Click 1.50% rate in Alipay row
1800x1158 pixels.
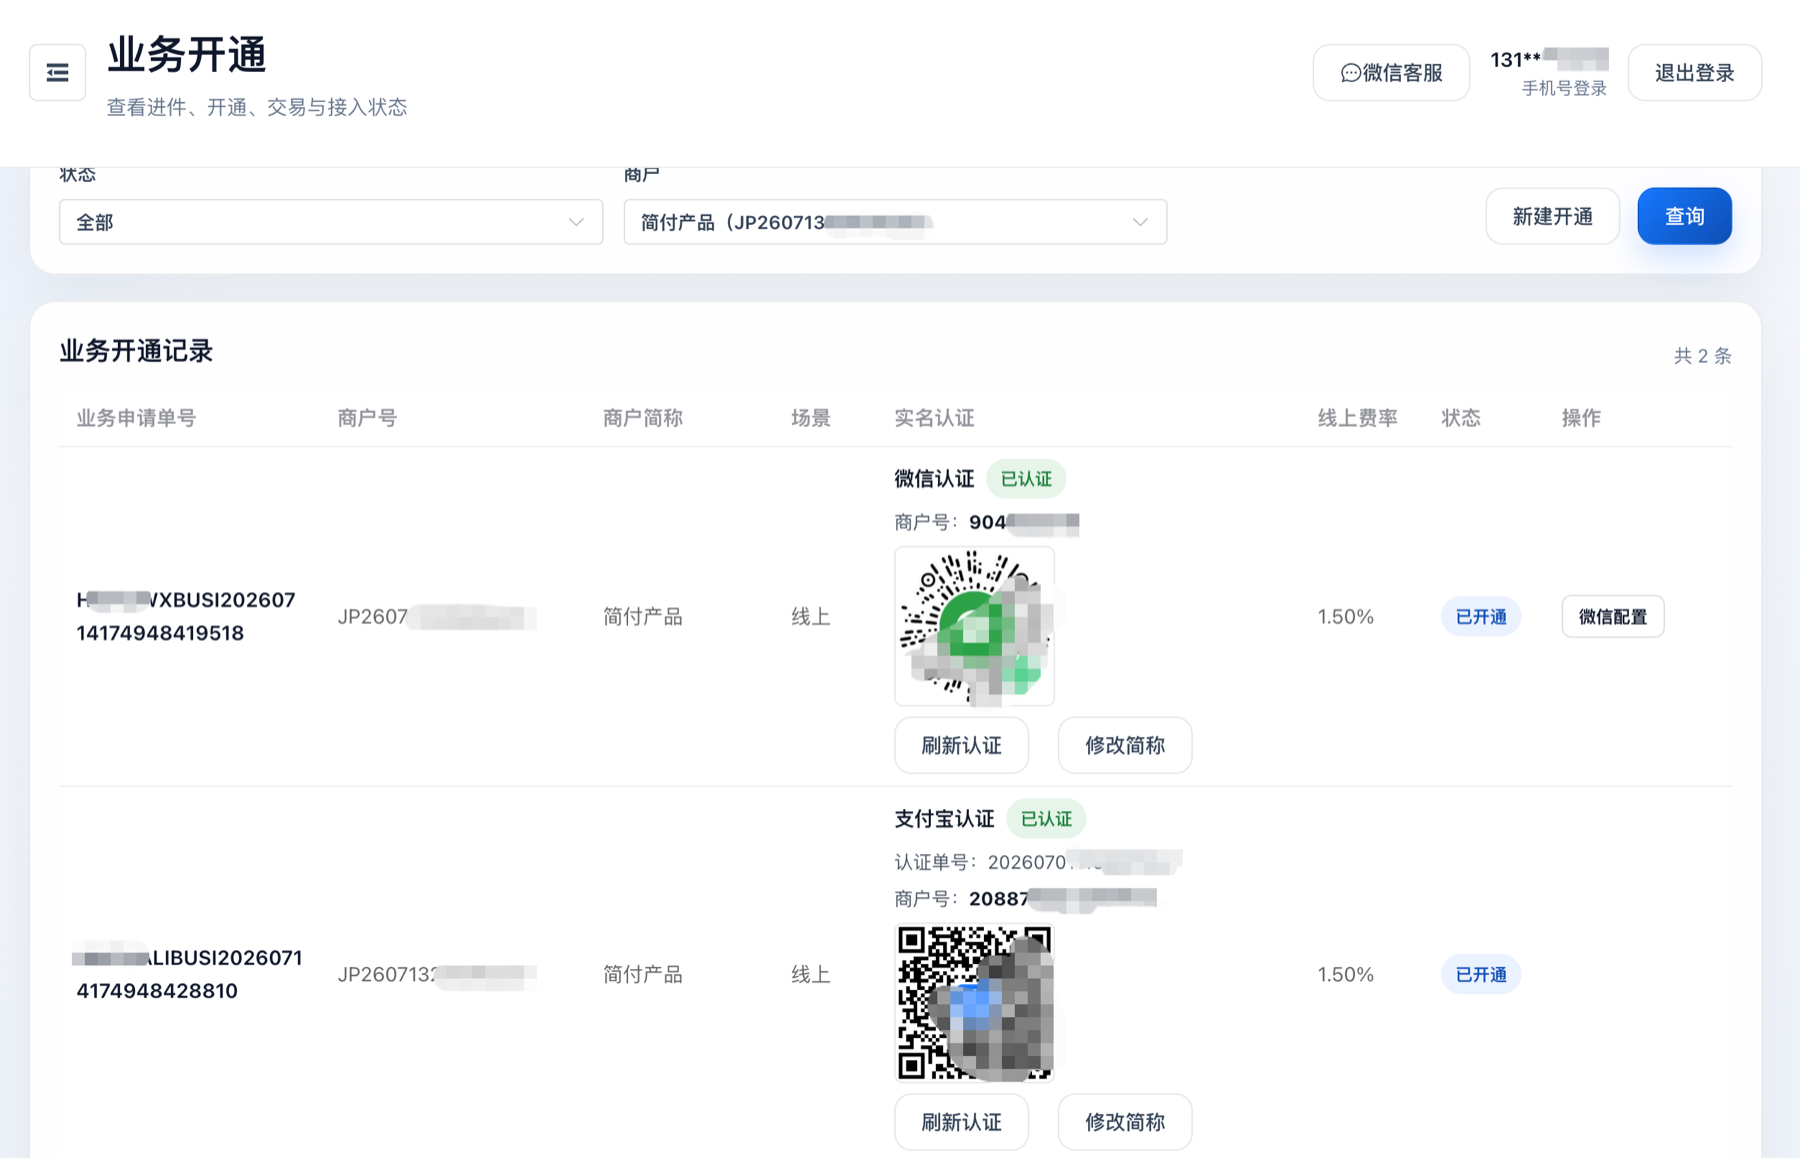(x=1345, y=975)
